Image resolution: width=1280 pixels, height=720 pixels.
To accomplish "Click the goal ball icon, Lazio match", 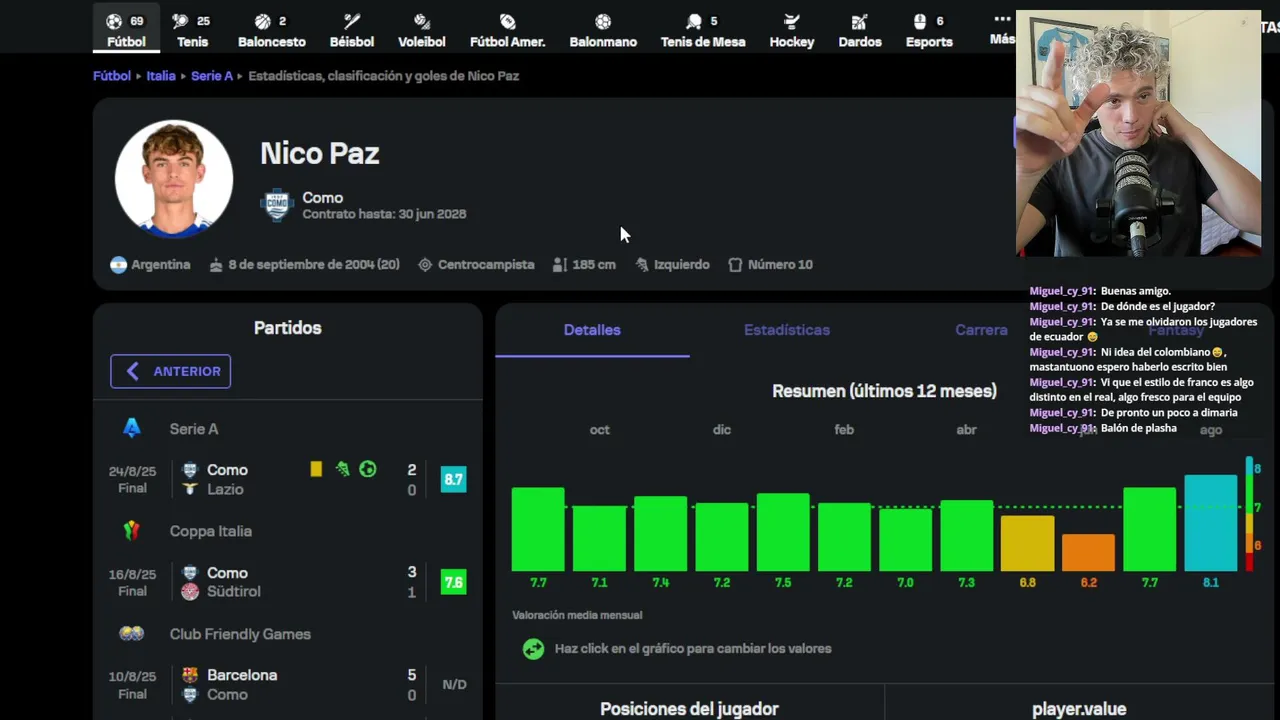I will point(368,469).
